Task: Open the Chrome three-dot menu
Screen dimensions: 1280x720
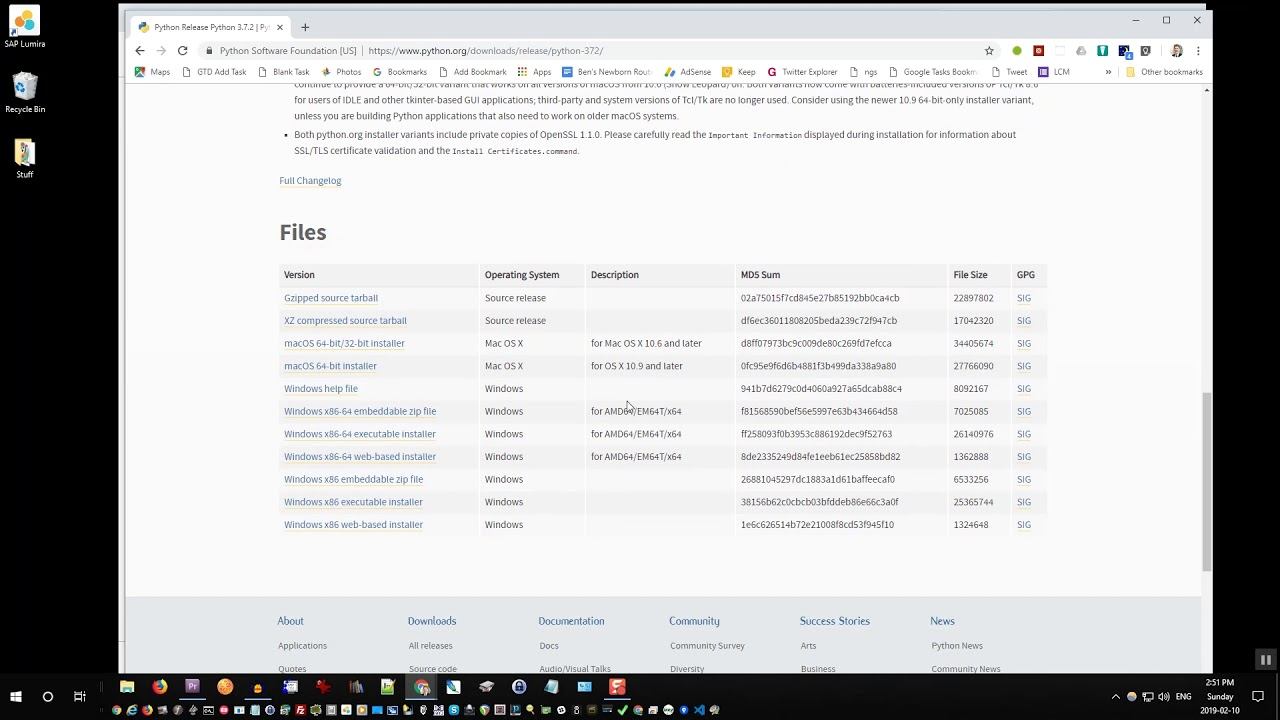Action: 1197,51
